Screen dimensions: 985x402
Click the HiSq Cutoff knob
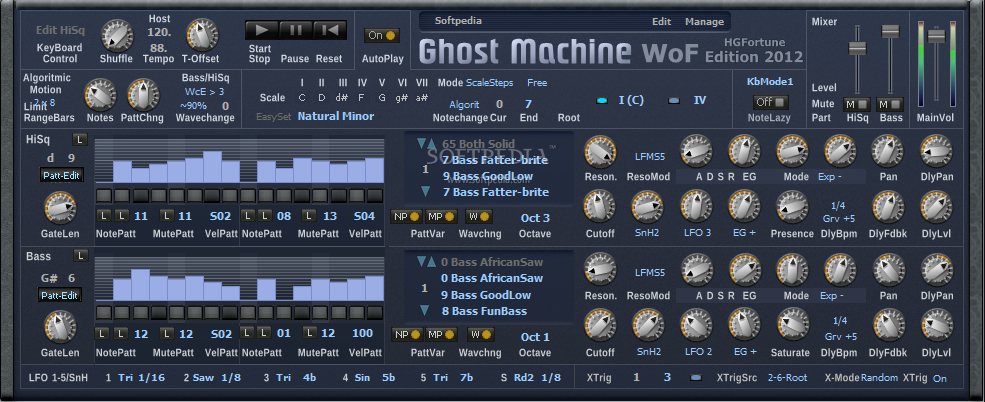pyautogui.click(x=600, y=207)
